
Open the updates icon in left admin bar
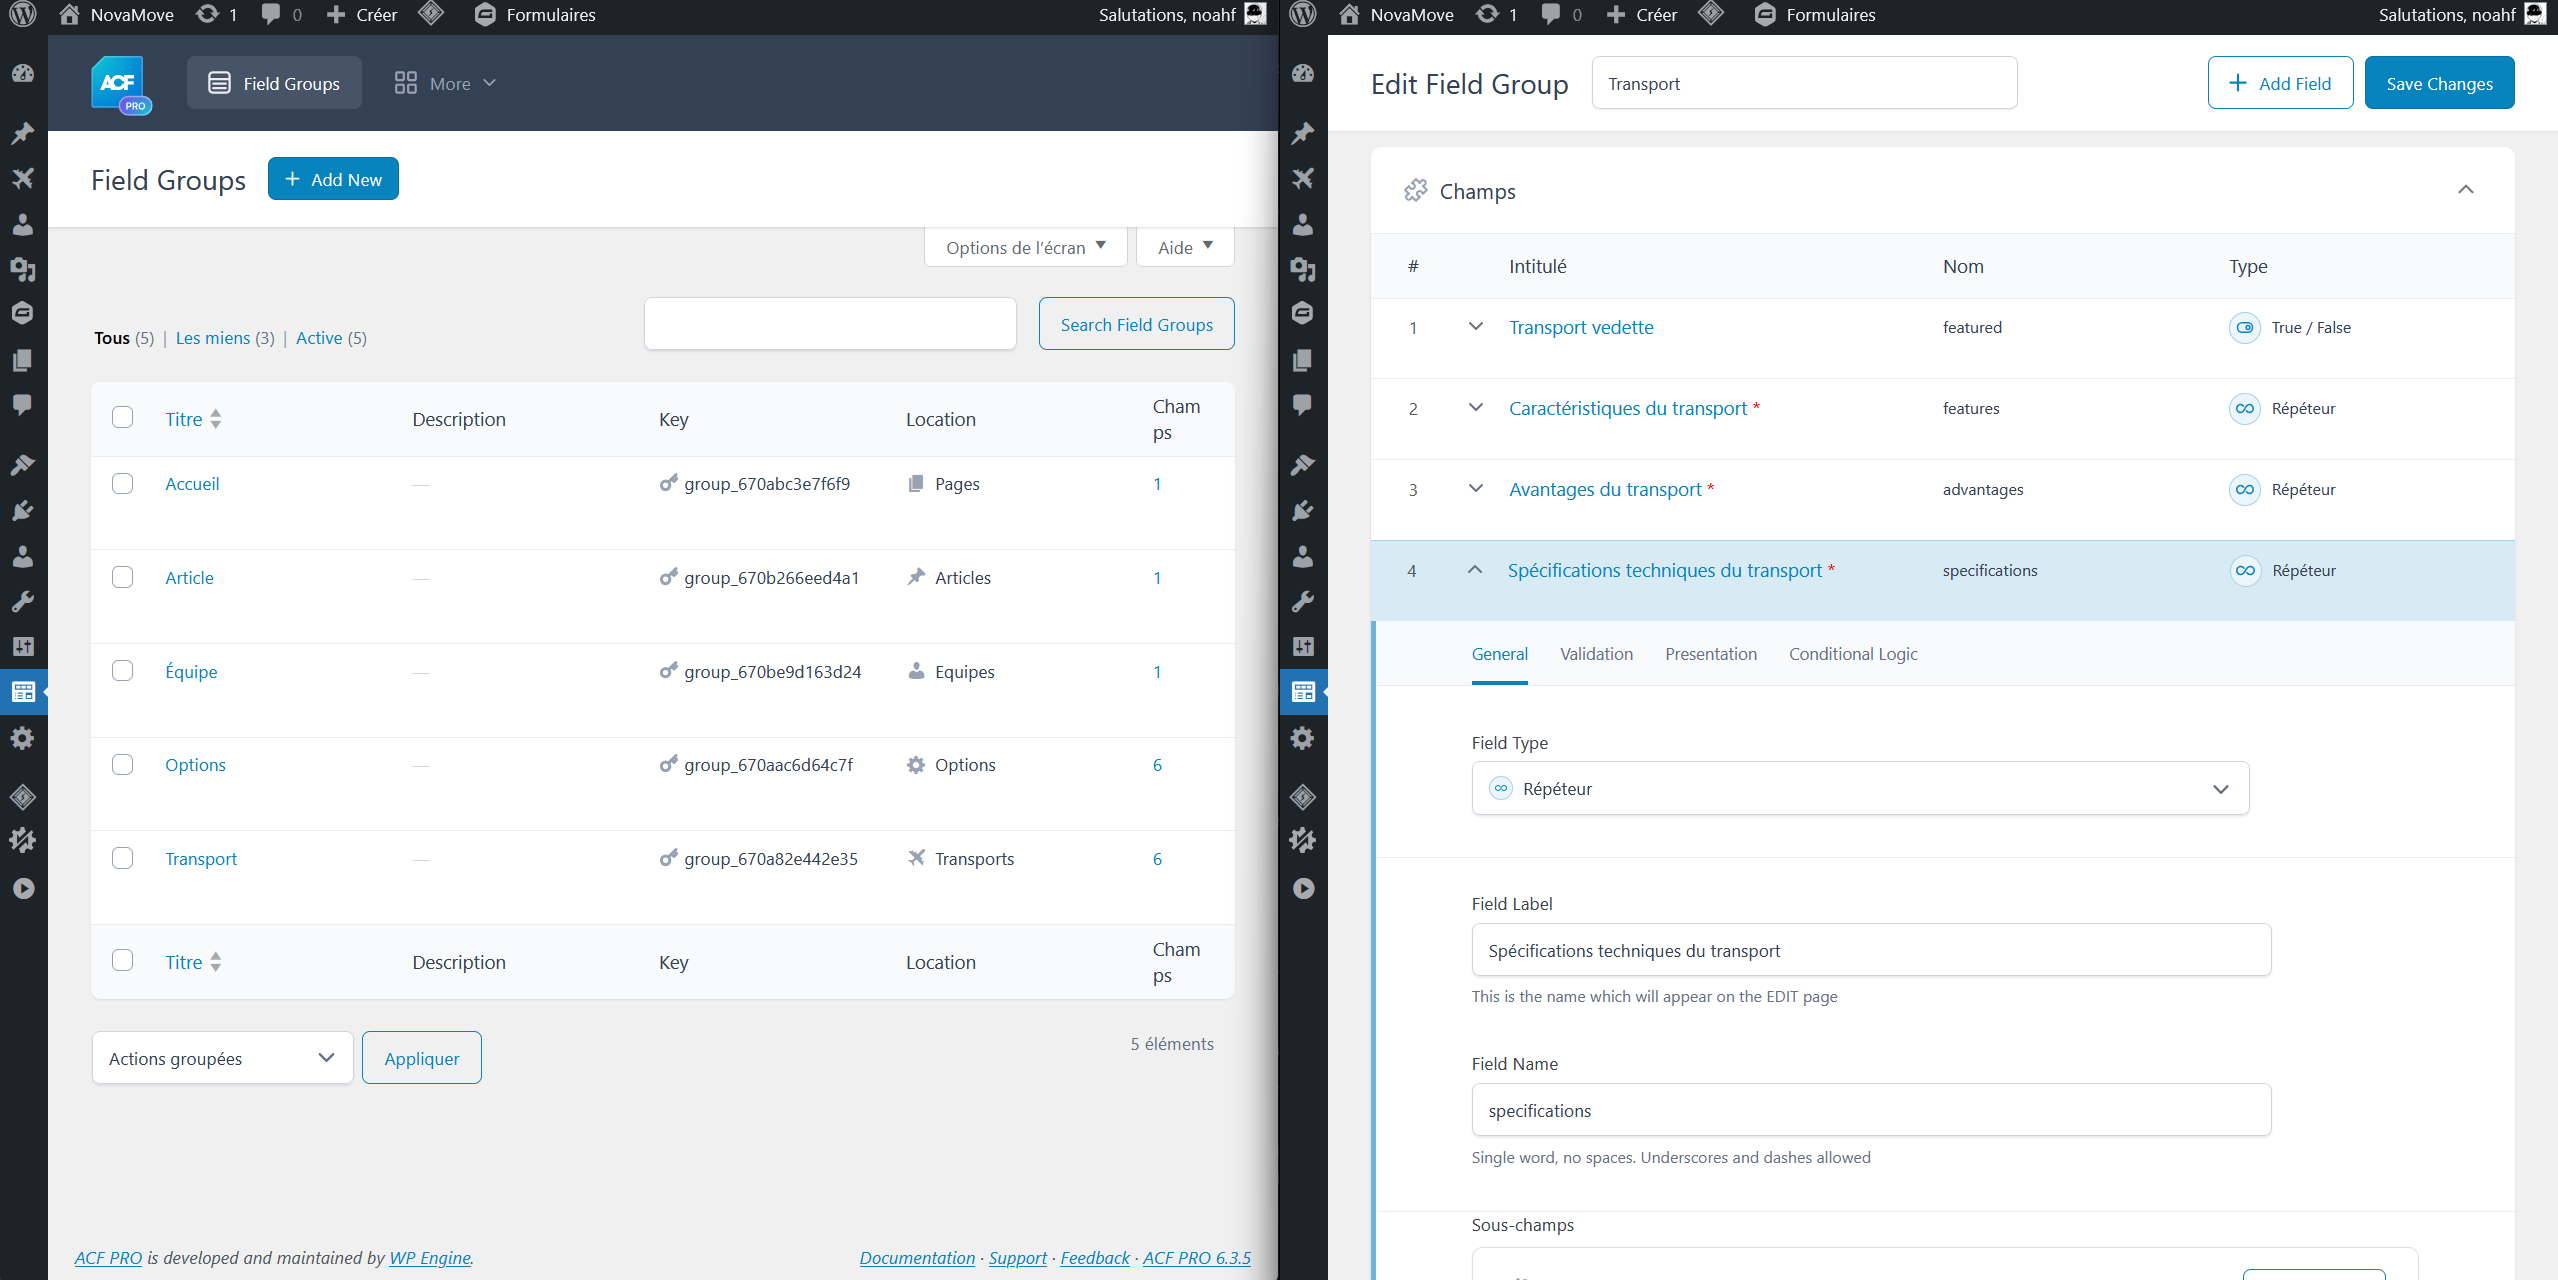[208, 14]
